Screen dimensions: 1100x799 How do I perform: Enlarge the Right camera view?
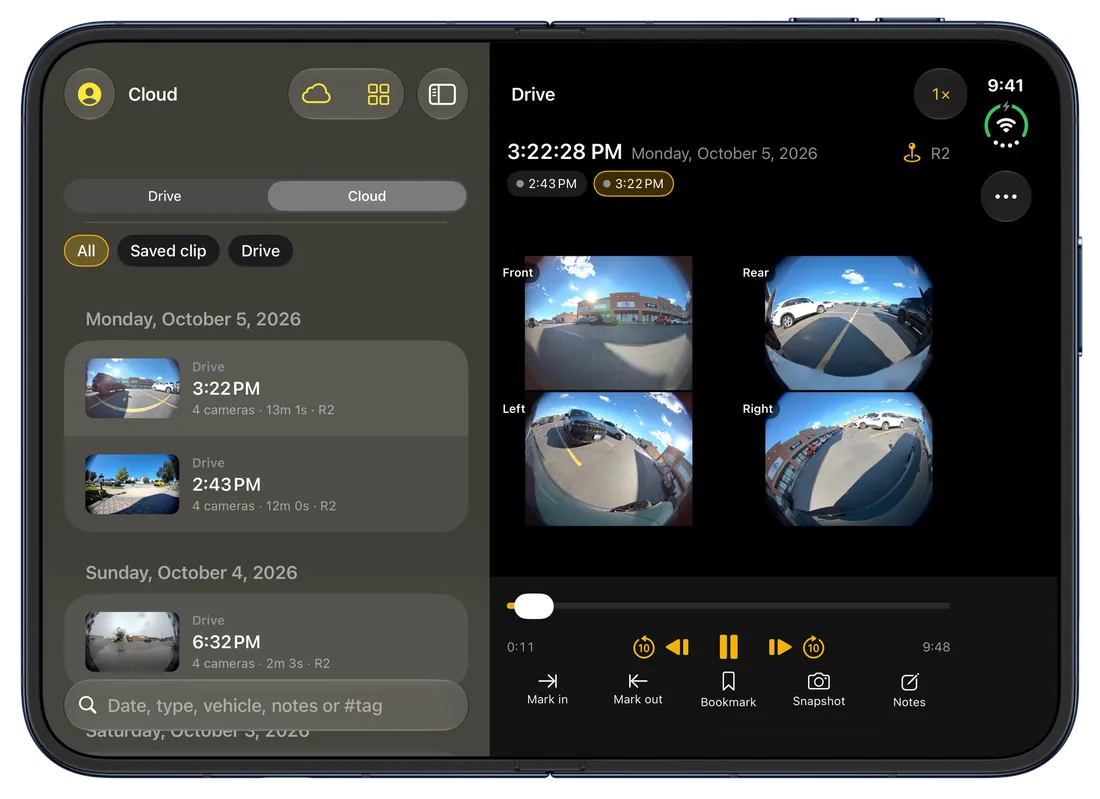[x=848, y=459]
